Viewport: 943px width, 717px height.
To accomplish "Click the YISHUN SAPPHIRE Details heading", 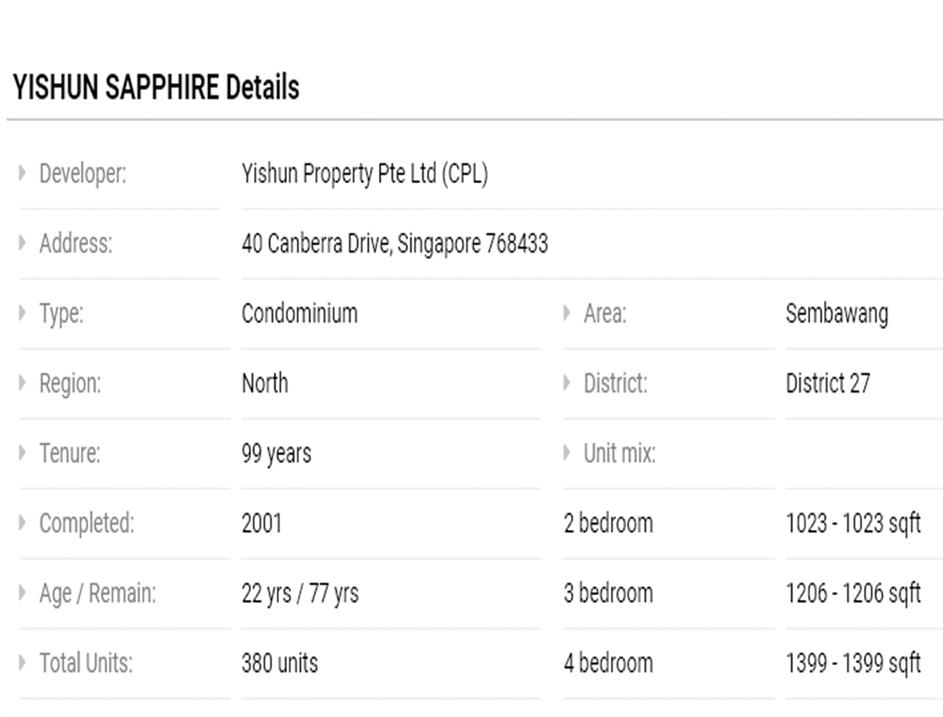I will pyautogui.click(x=156, y=88).
